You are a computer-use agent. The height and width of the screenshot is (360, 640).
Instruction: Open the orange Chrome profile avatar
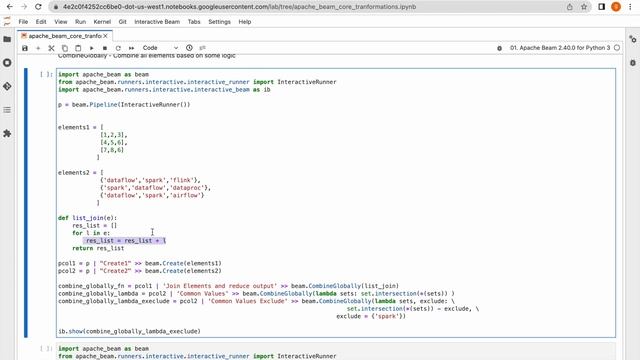coord(616,7)
